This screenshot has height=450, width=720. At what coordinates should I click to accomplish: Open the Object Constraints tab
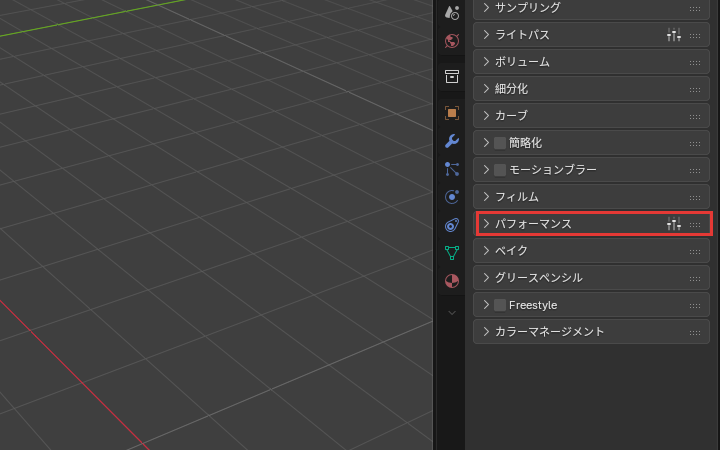[x=452, y=225]
